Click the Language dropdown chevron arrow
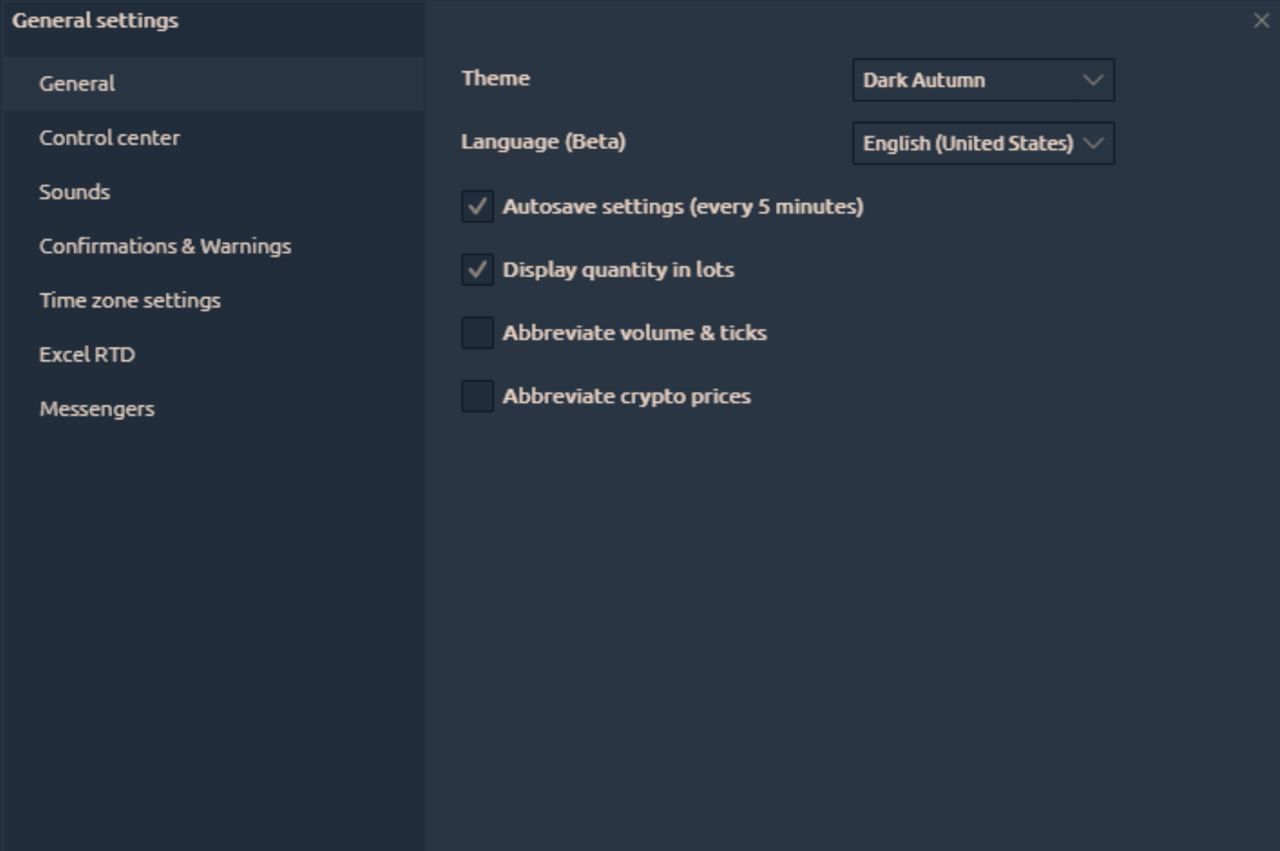 click(x=1094, y=143)
